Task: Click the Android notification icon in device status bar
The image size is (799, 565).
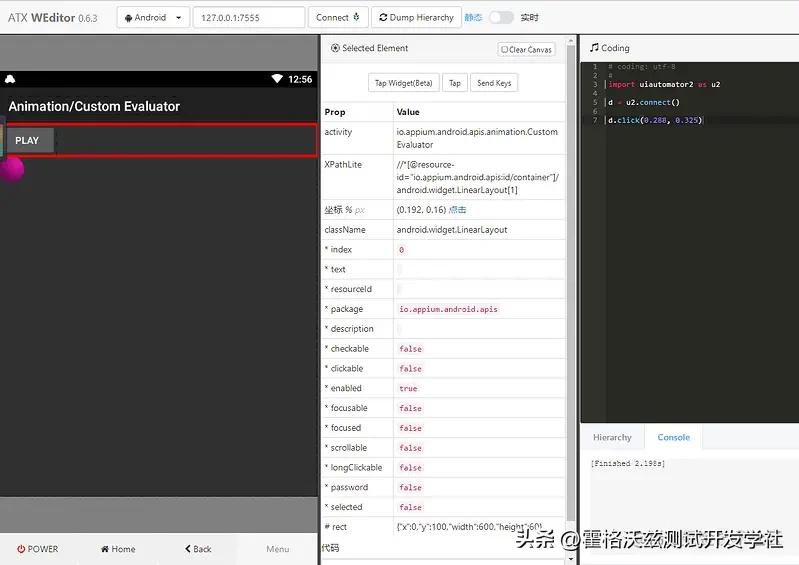Action: [x=10, y=78]
